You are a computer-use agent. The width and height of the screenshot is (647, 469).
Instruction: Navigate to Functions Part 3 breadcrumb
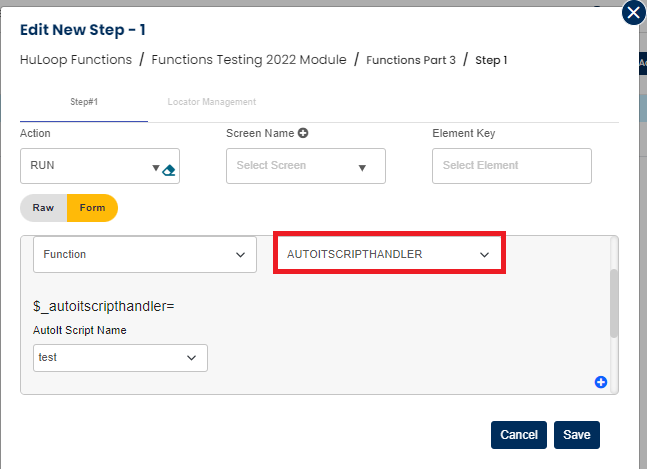(410, 60)
